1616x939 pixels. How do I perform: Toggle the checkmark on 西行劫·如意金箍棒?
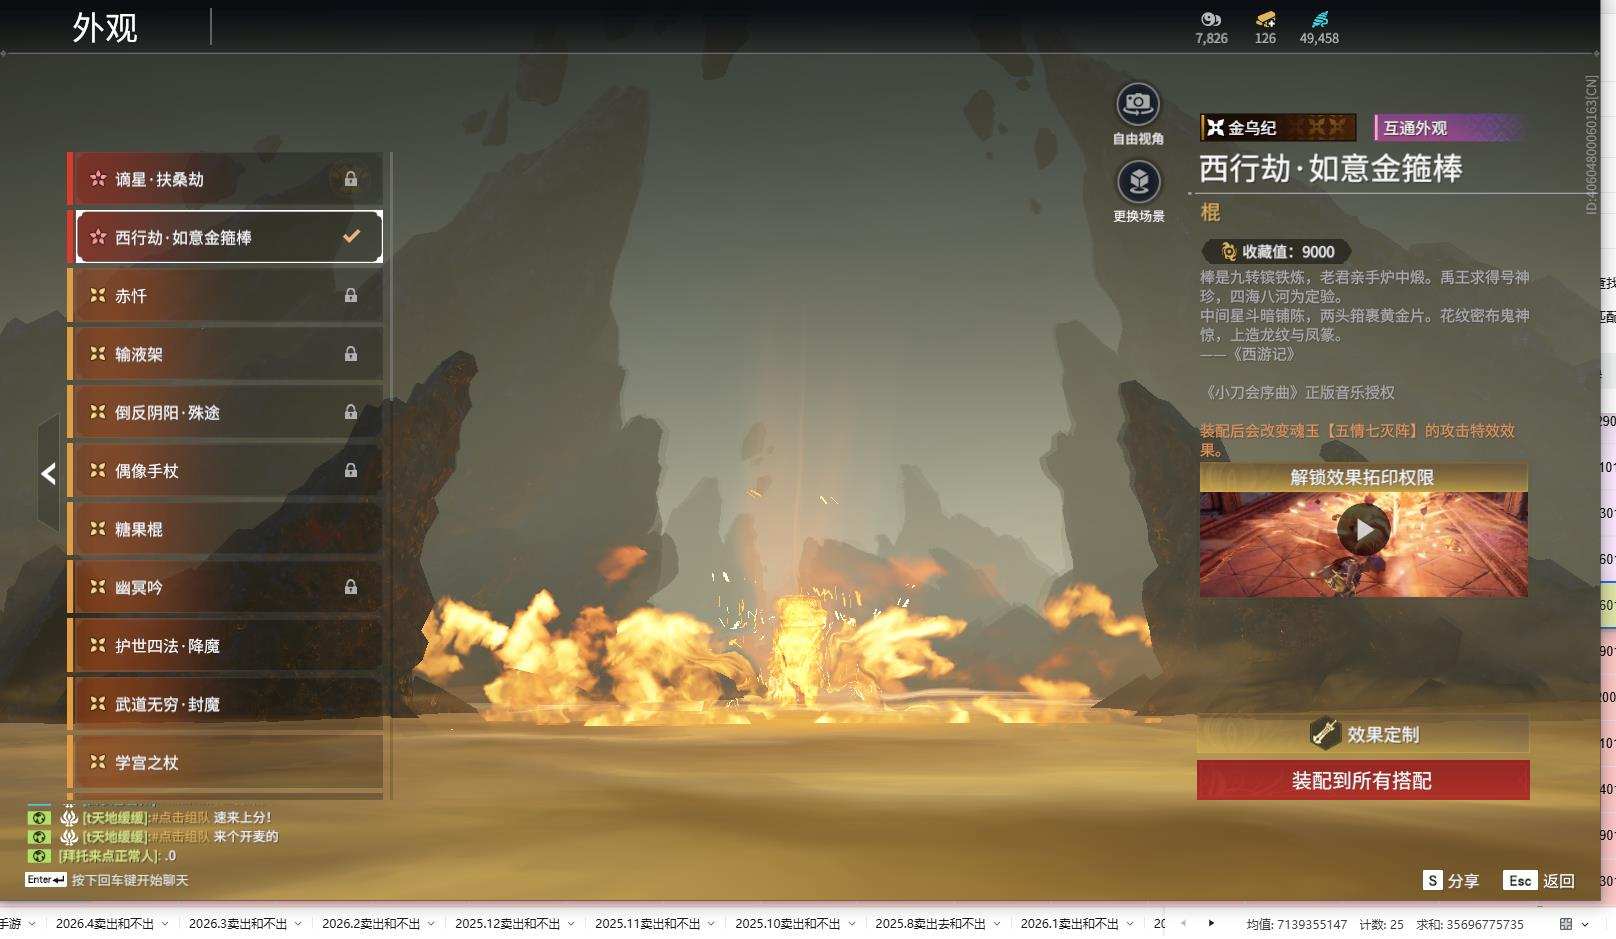351,237
